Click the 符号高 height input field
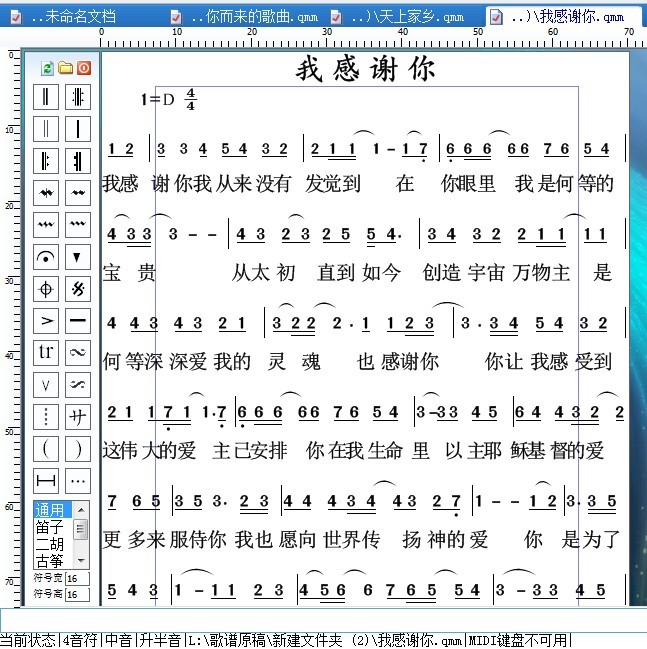Screen dimensions: 647x649 coord(77,594)
